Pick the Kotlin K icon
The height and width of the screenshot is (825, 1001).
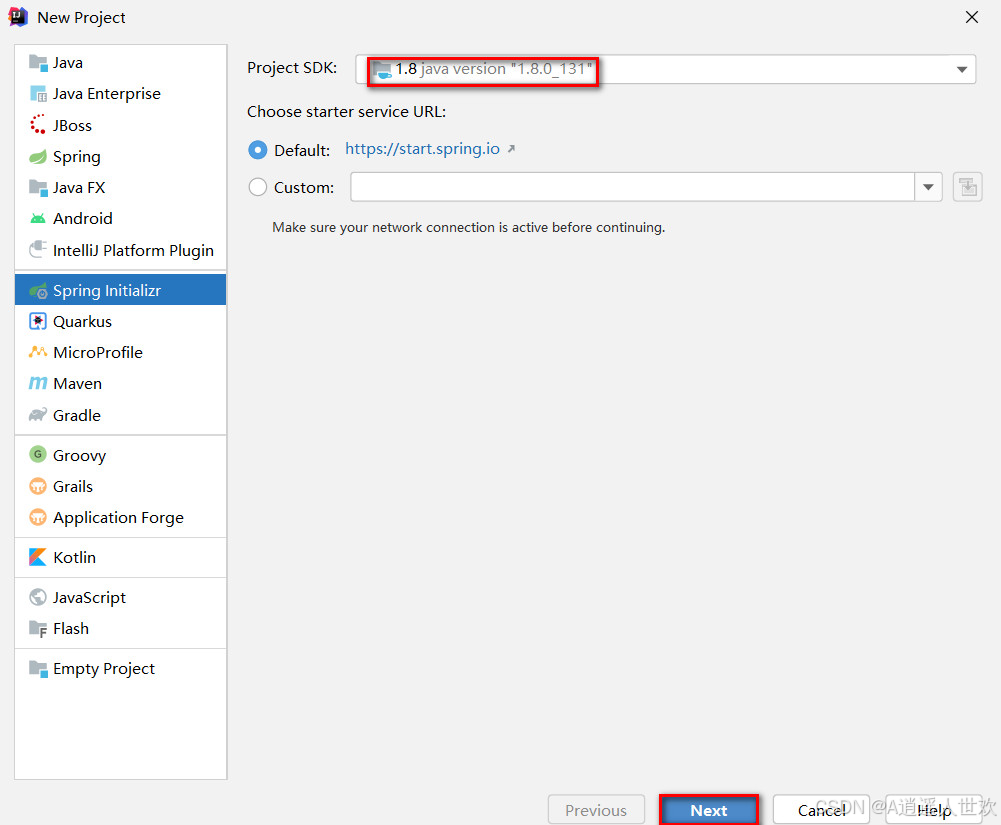click(x=38, y=557)
